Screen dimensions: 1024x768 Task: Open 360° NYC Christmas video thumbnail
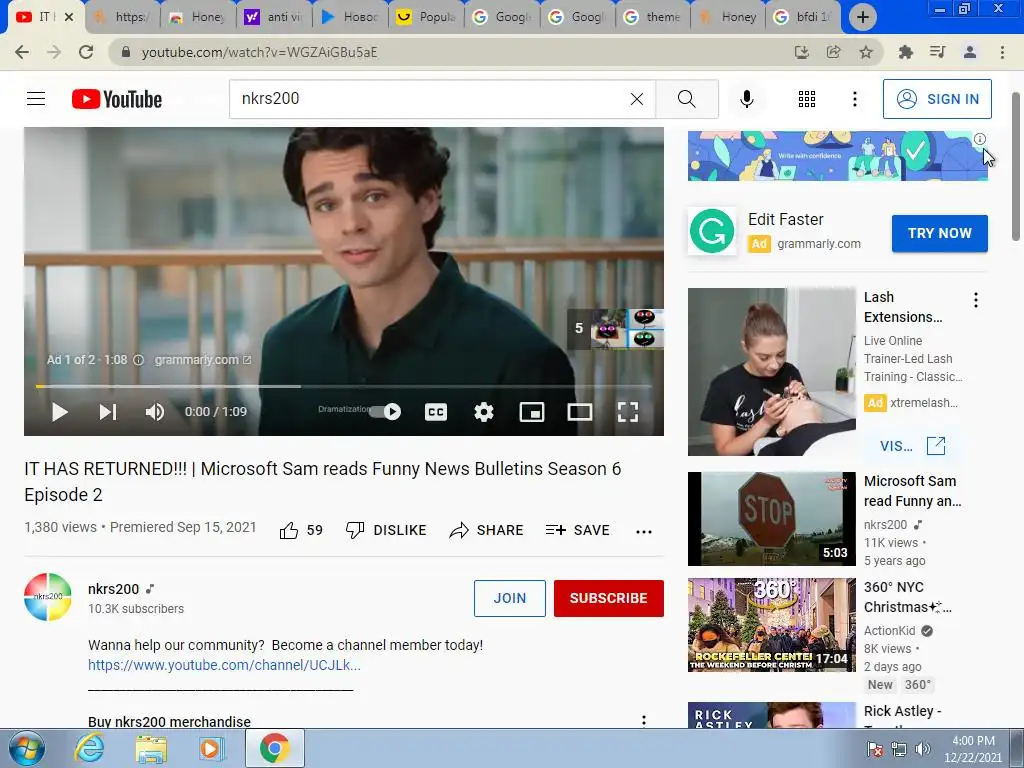pos(771,624)
